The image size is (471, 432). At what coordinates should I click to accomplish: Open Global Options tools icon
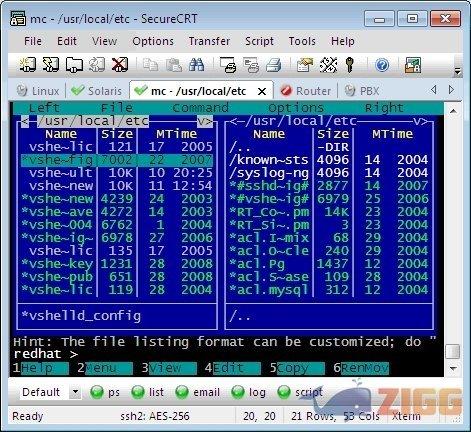tap(328, 65)
